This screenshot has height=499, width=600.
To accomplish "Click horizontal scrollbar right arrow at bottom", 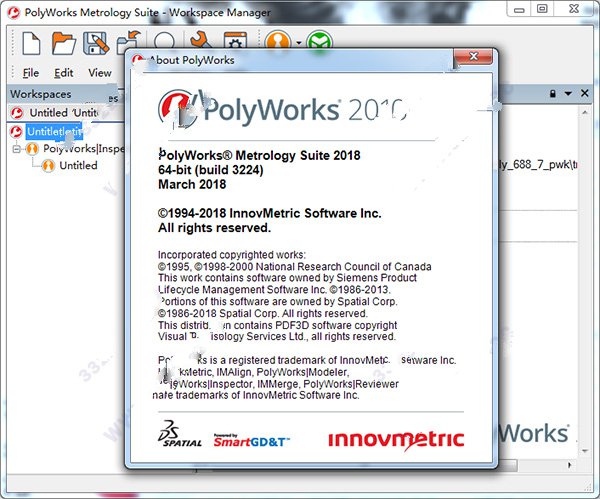I will pos(570,465).
